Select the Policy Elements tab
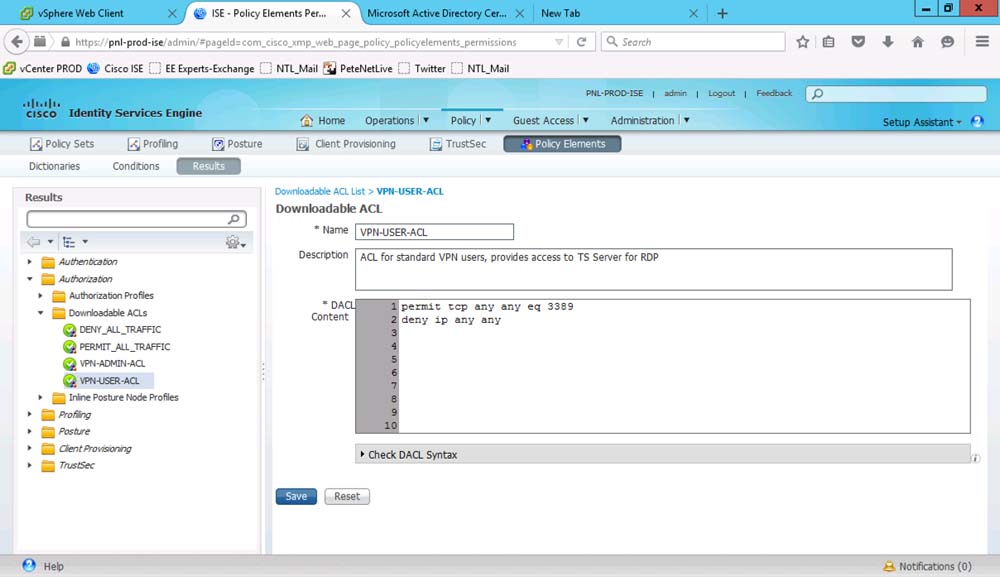 click(x=562, y=144)
